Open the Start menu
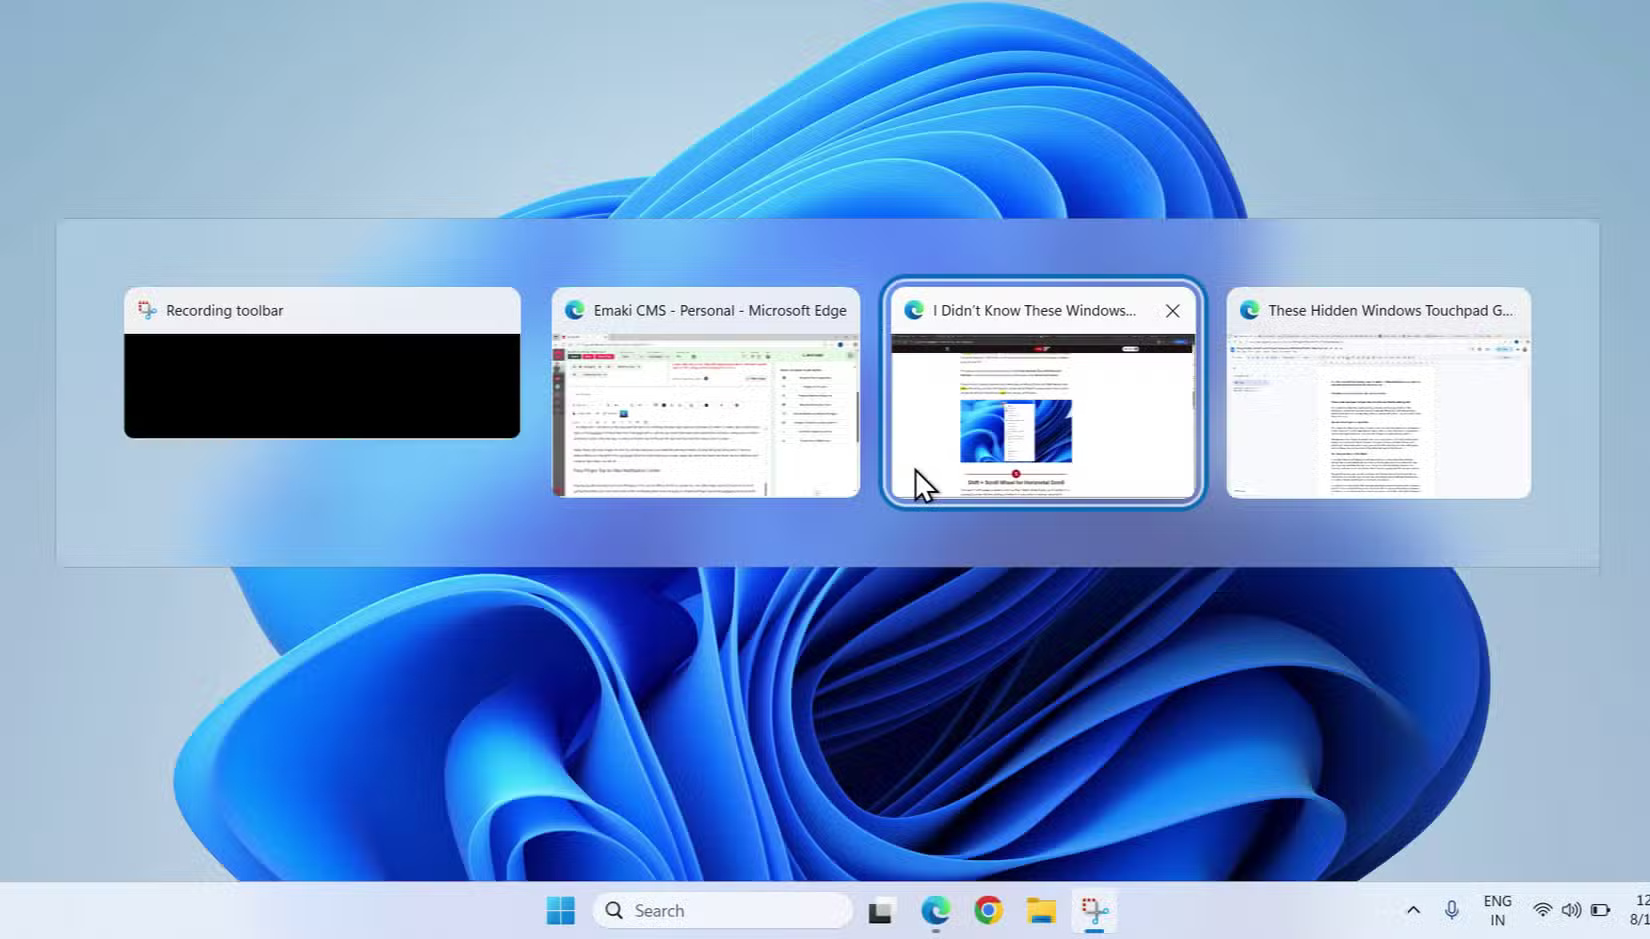The height and width of the screenshot is (939, 1650). pos(560,910)
